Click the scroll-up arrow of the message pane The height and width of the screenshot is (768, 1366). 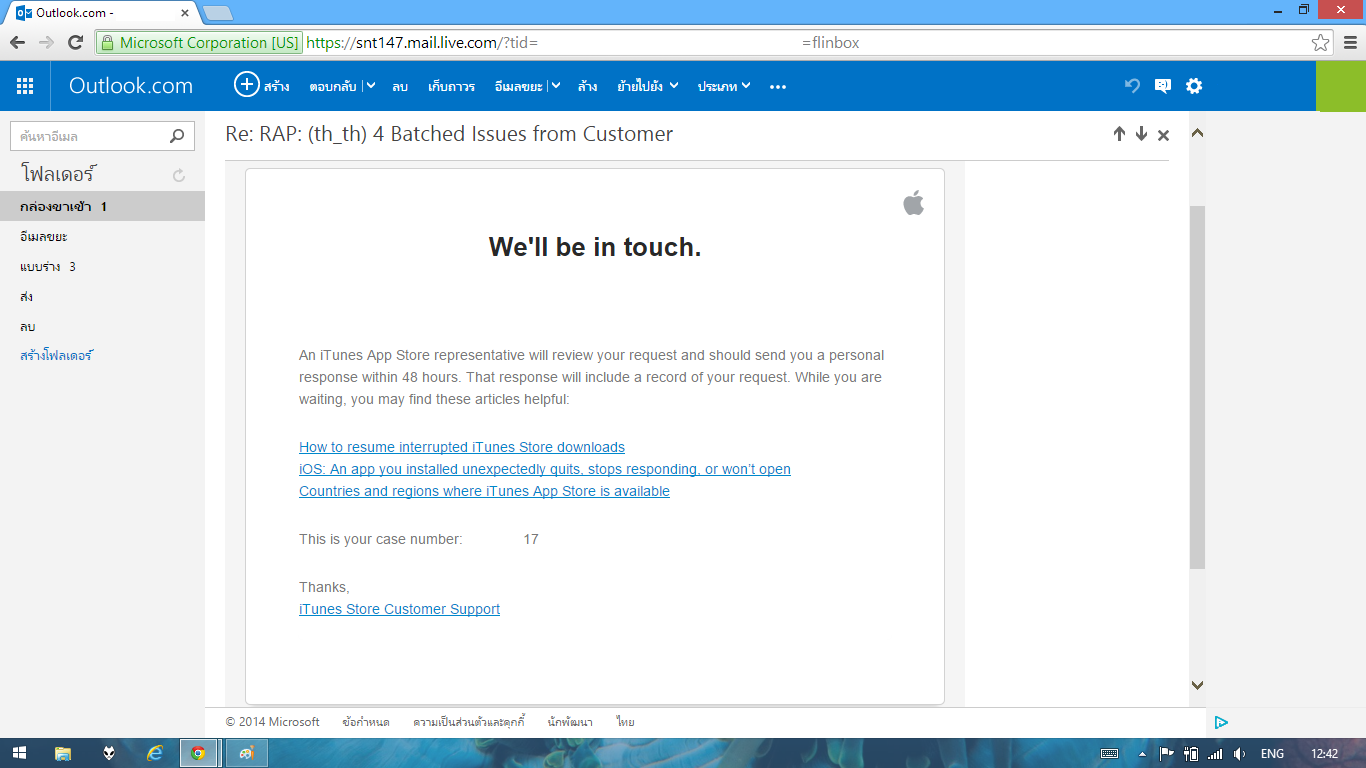[1197, 133]
